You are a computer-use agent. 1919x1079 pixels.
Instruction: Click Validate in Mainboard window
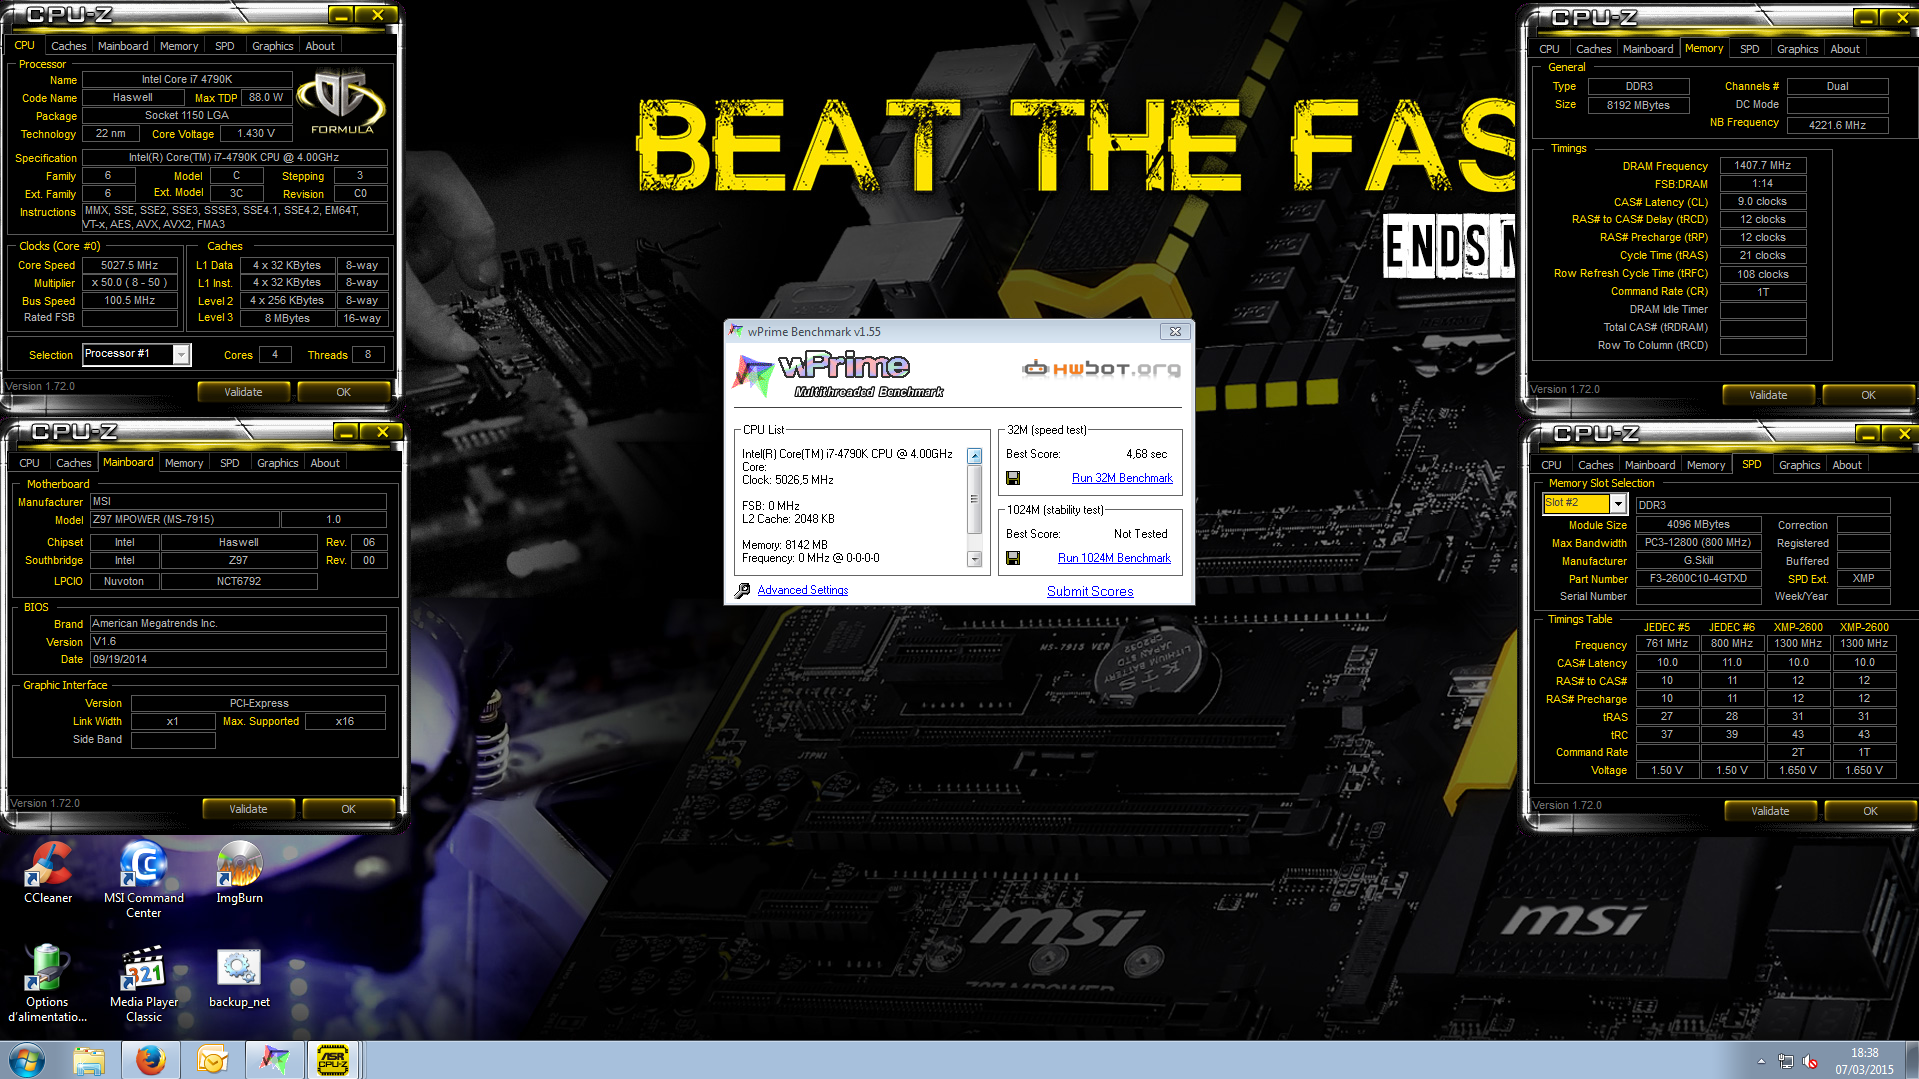[248, 809]
